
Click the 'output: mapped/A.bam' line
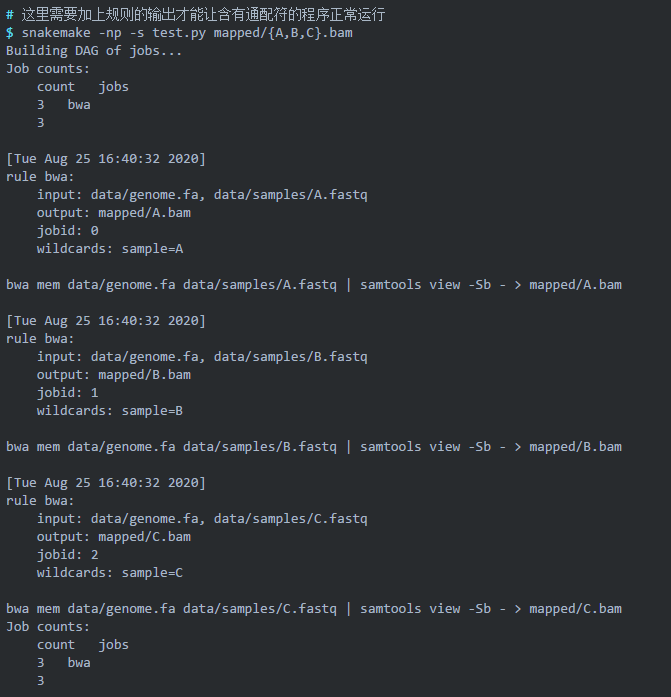click(114, 213)
